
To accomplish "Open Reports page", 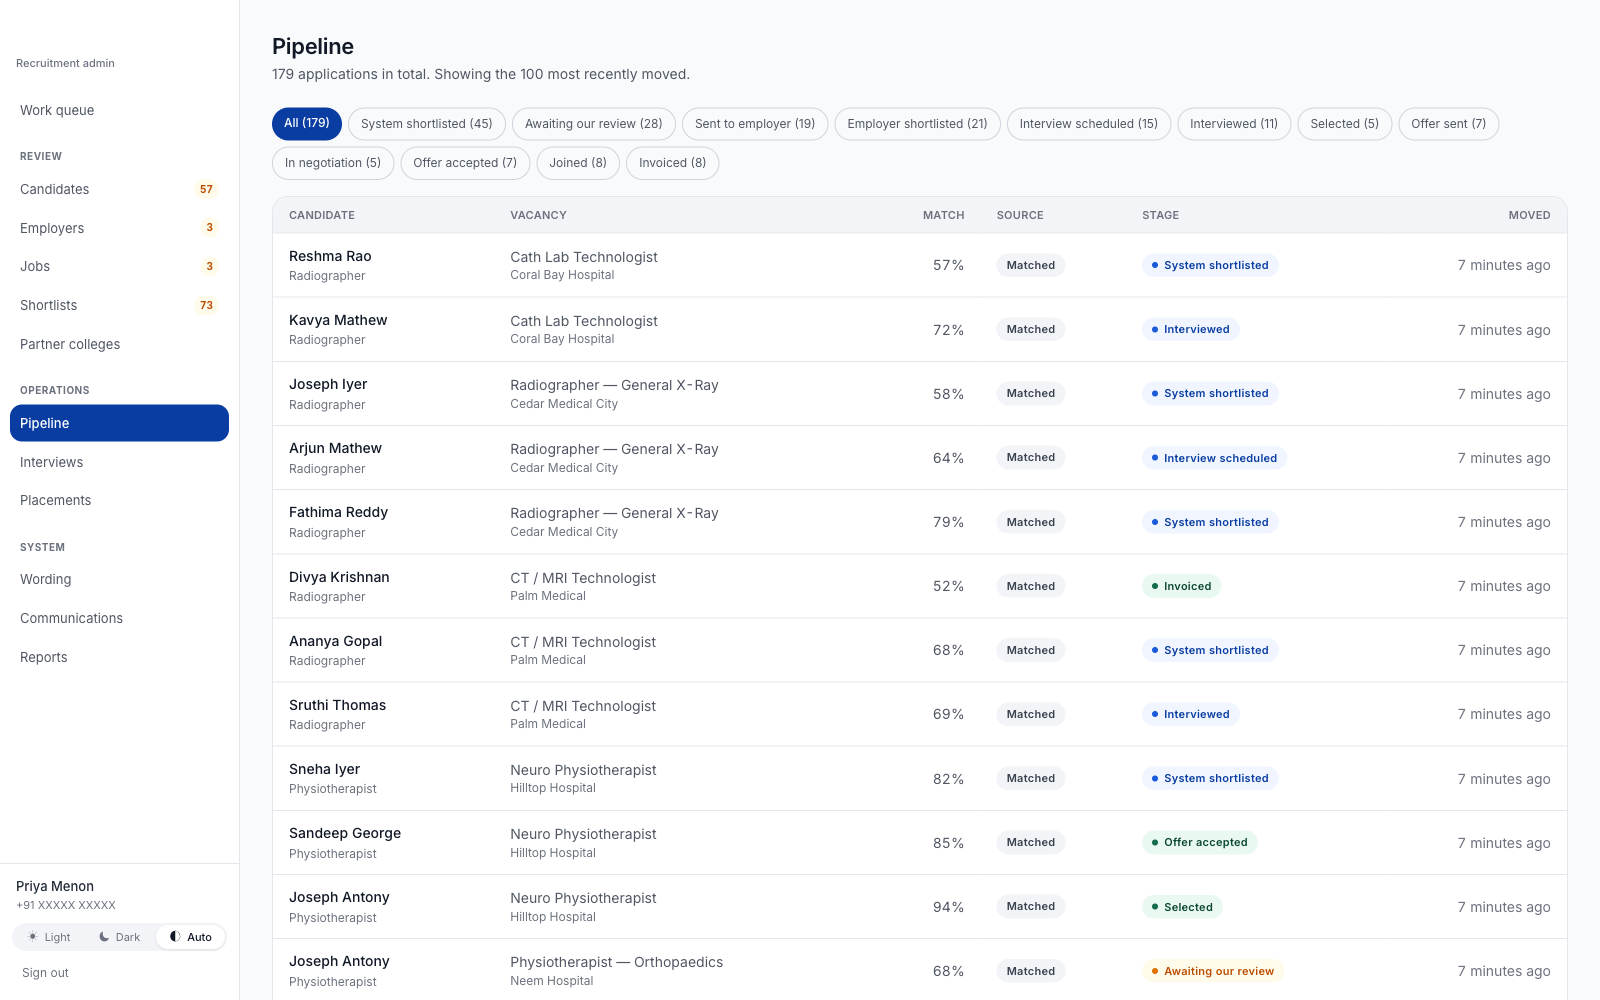I will pos(120,657).
